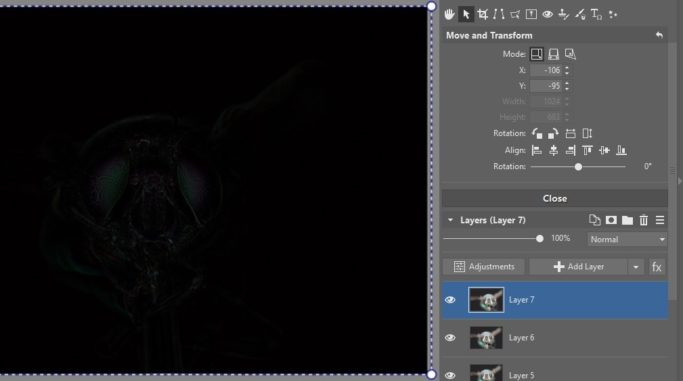Click the red-eye correction tool icon
This screenshot has width=683, height=381.
click(548, 14)
